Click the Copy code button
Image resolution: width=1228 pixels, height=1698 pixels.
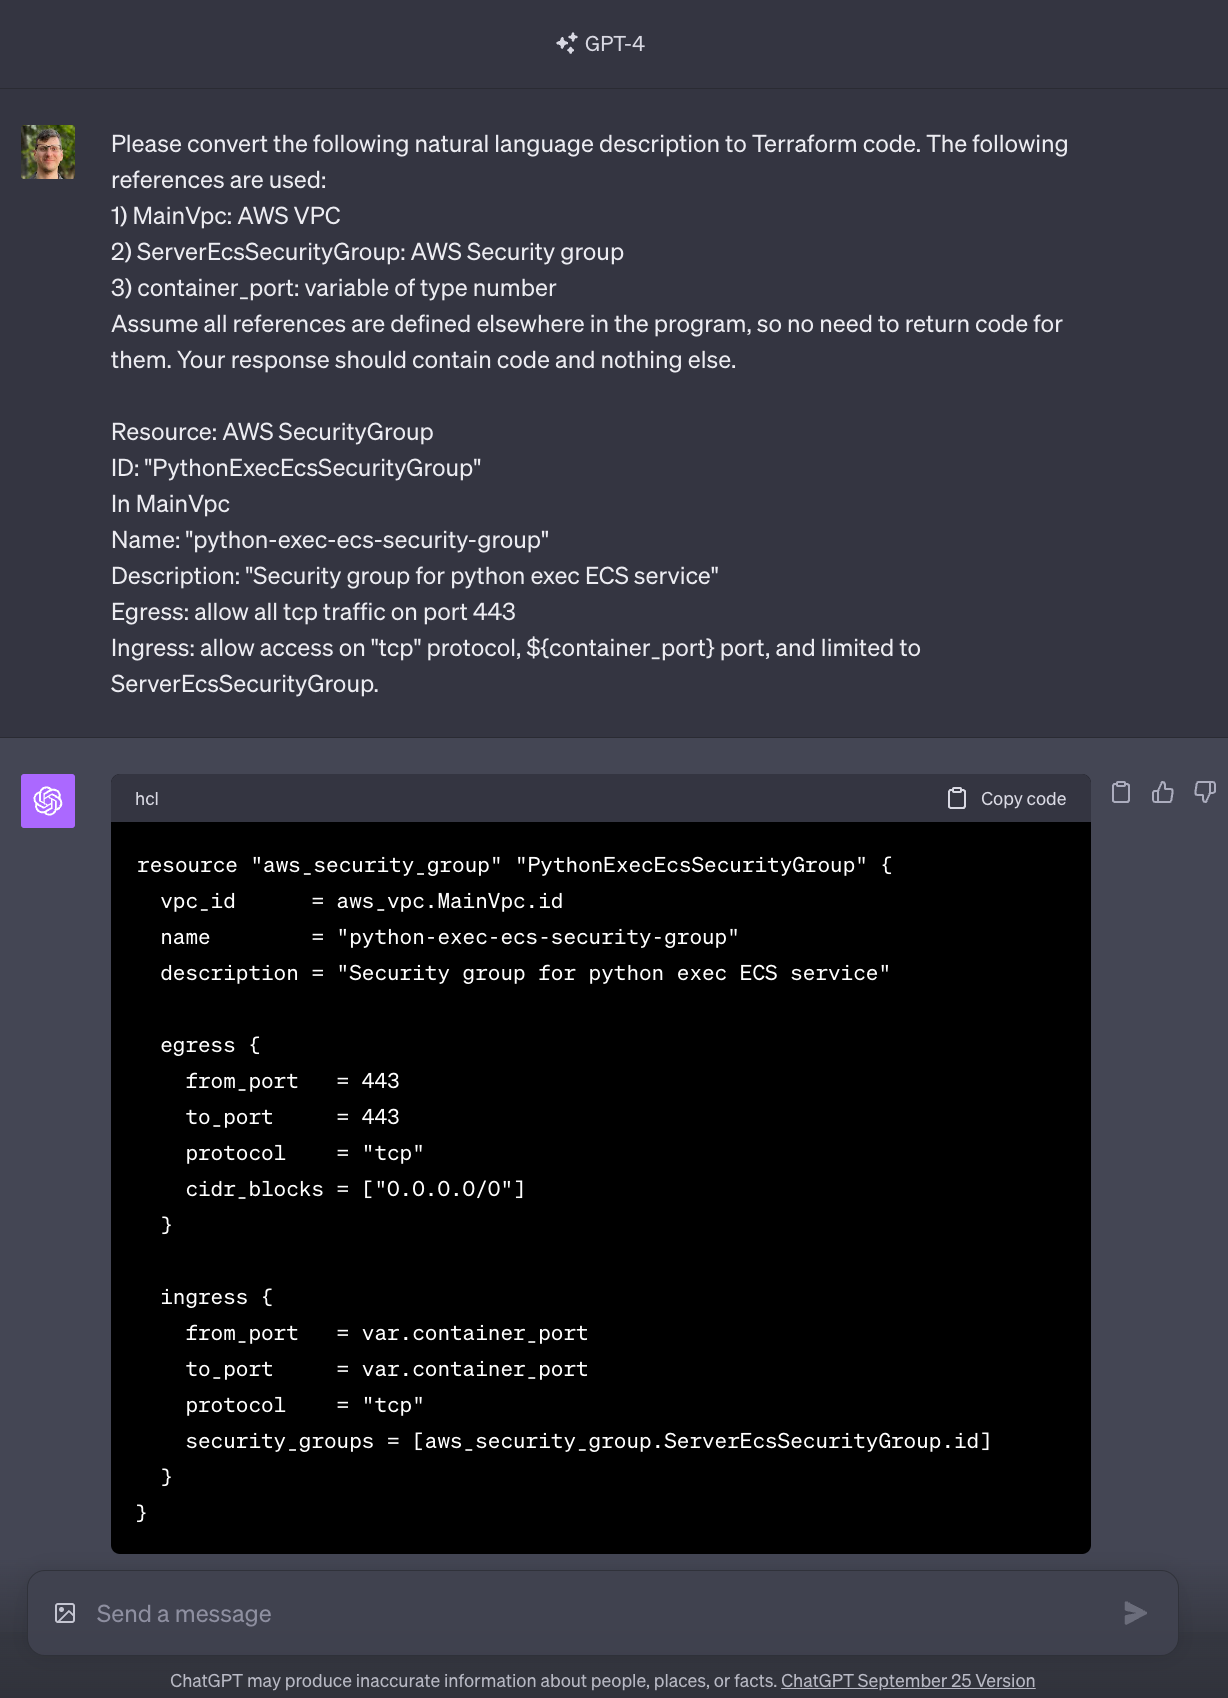[x=1006, y=798]
